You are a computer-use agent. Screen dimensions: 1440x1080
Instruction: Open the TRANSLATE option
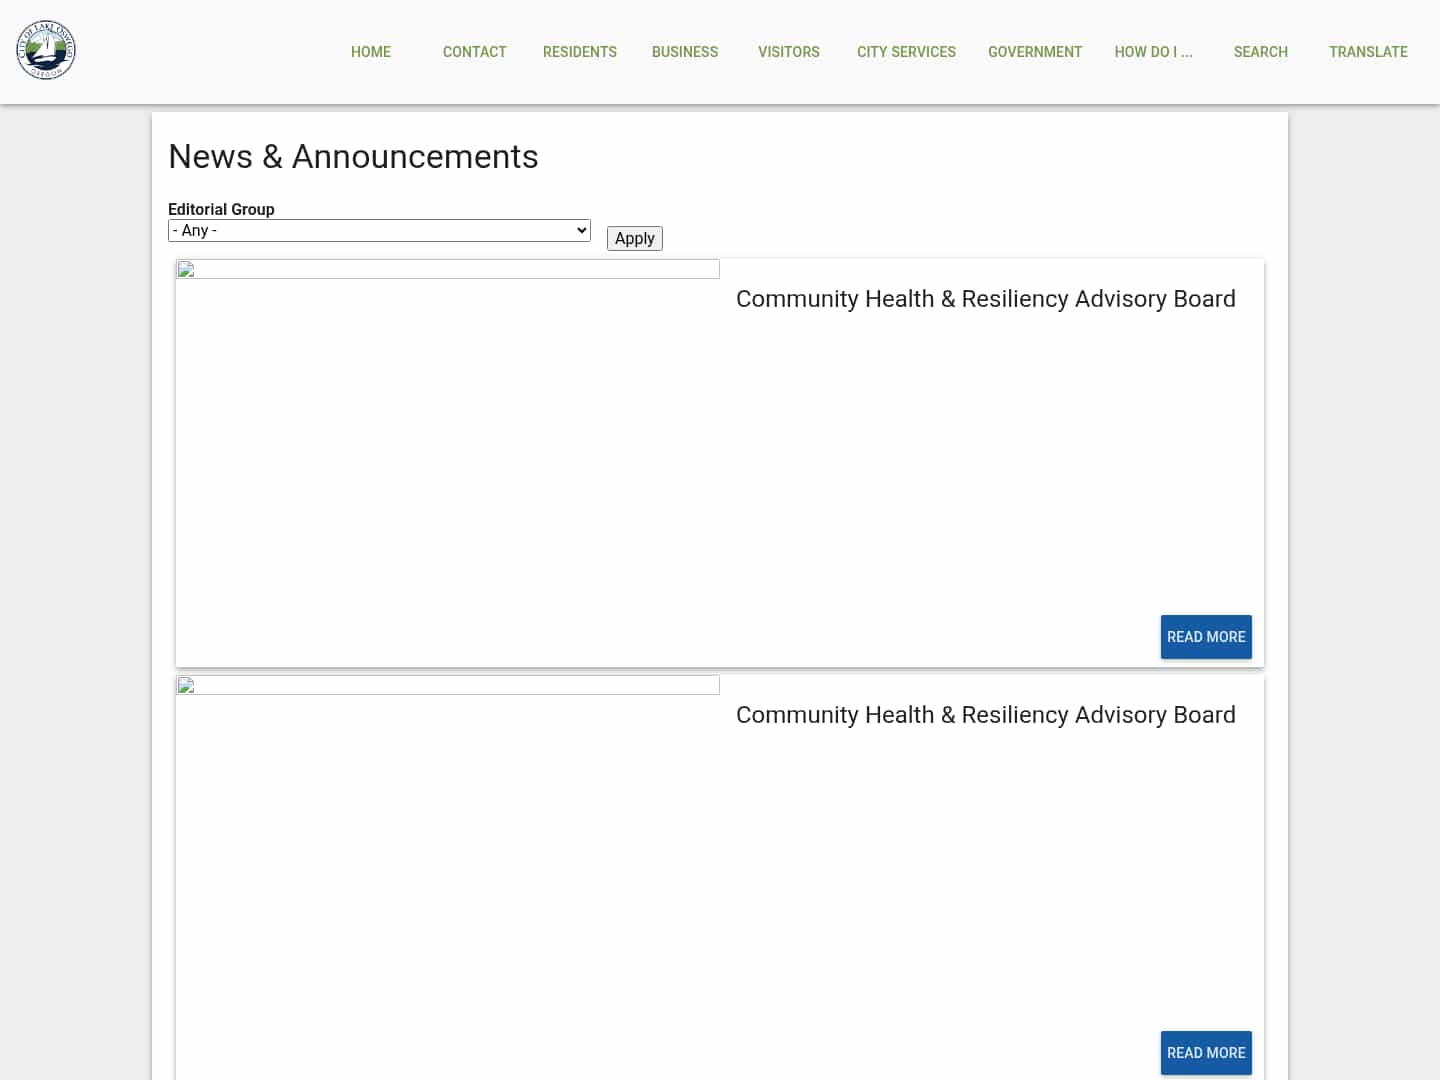coord(1368,51)
